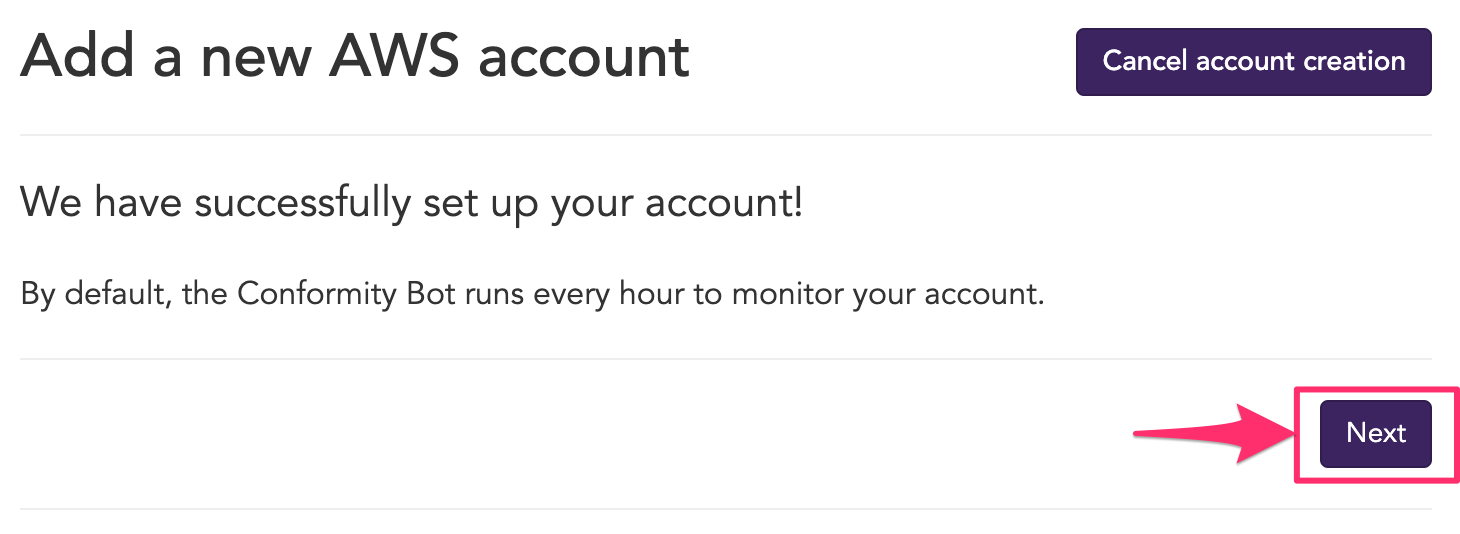Click the word "Add" in the title
Viewport: 1460px width, 534px height.
click(x=78, y=56)
